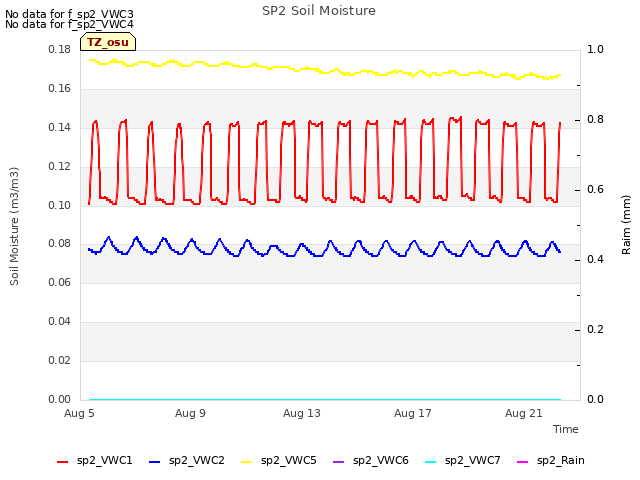Click the cyan sp2_VWC7 legend swatch
Screen dimensions: 640x480
tap(431, 462)
